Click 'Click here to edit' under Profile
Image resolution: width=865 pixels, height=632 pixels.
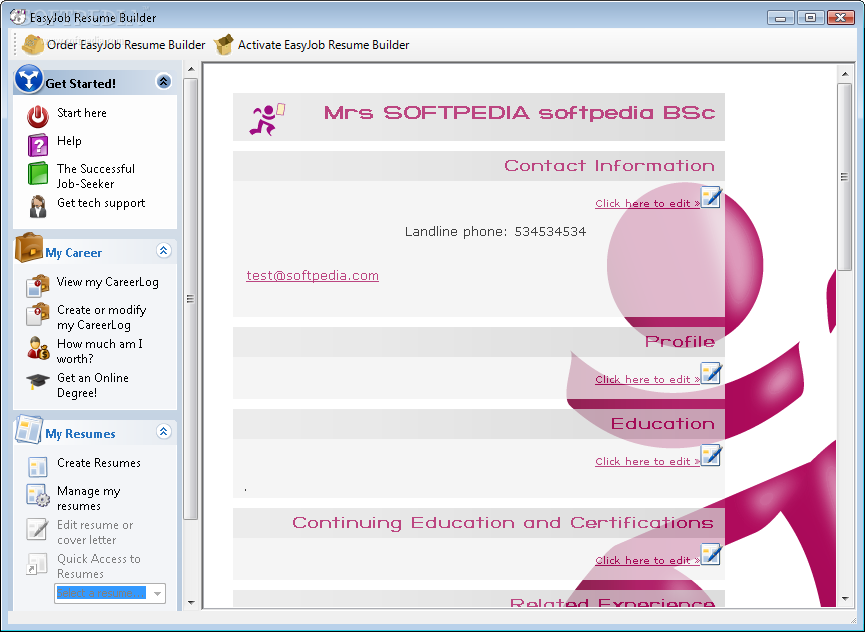(x=647, y=379)
